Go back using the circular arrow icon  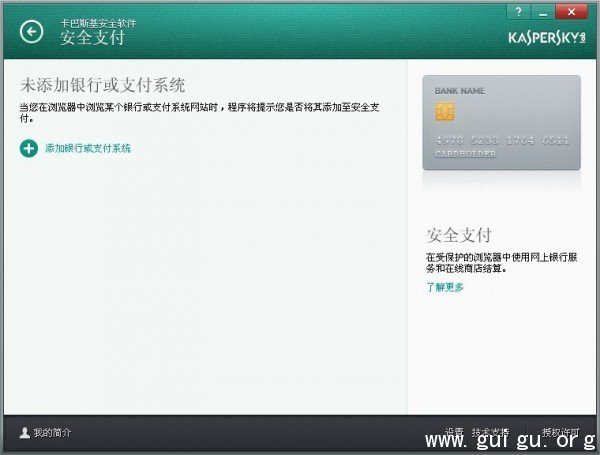(31, 31)
